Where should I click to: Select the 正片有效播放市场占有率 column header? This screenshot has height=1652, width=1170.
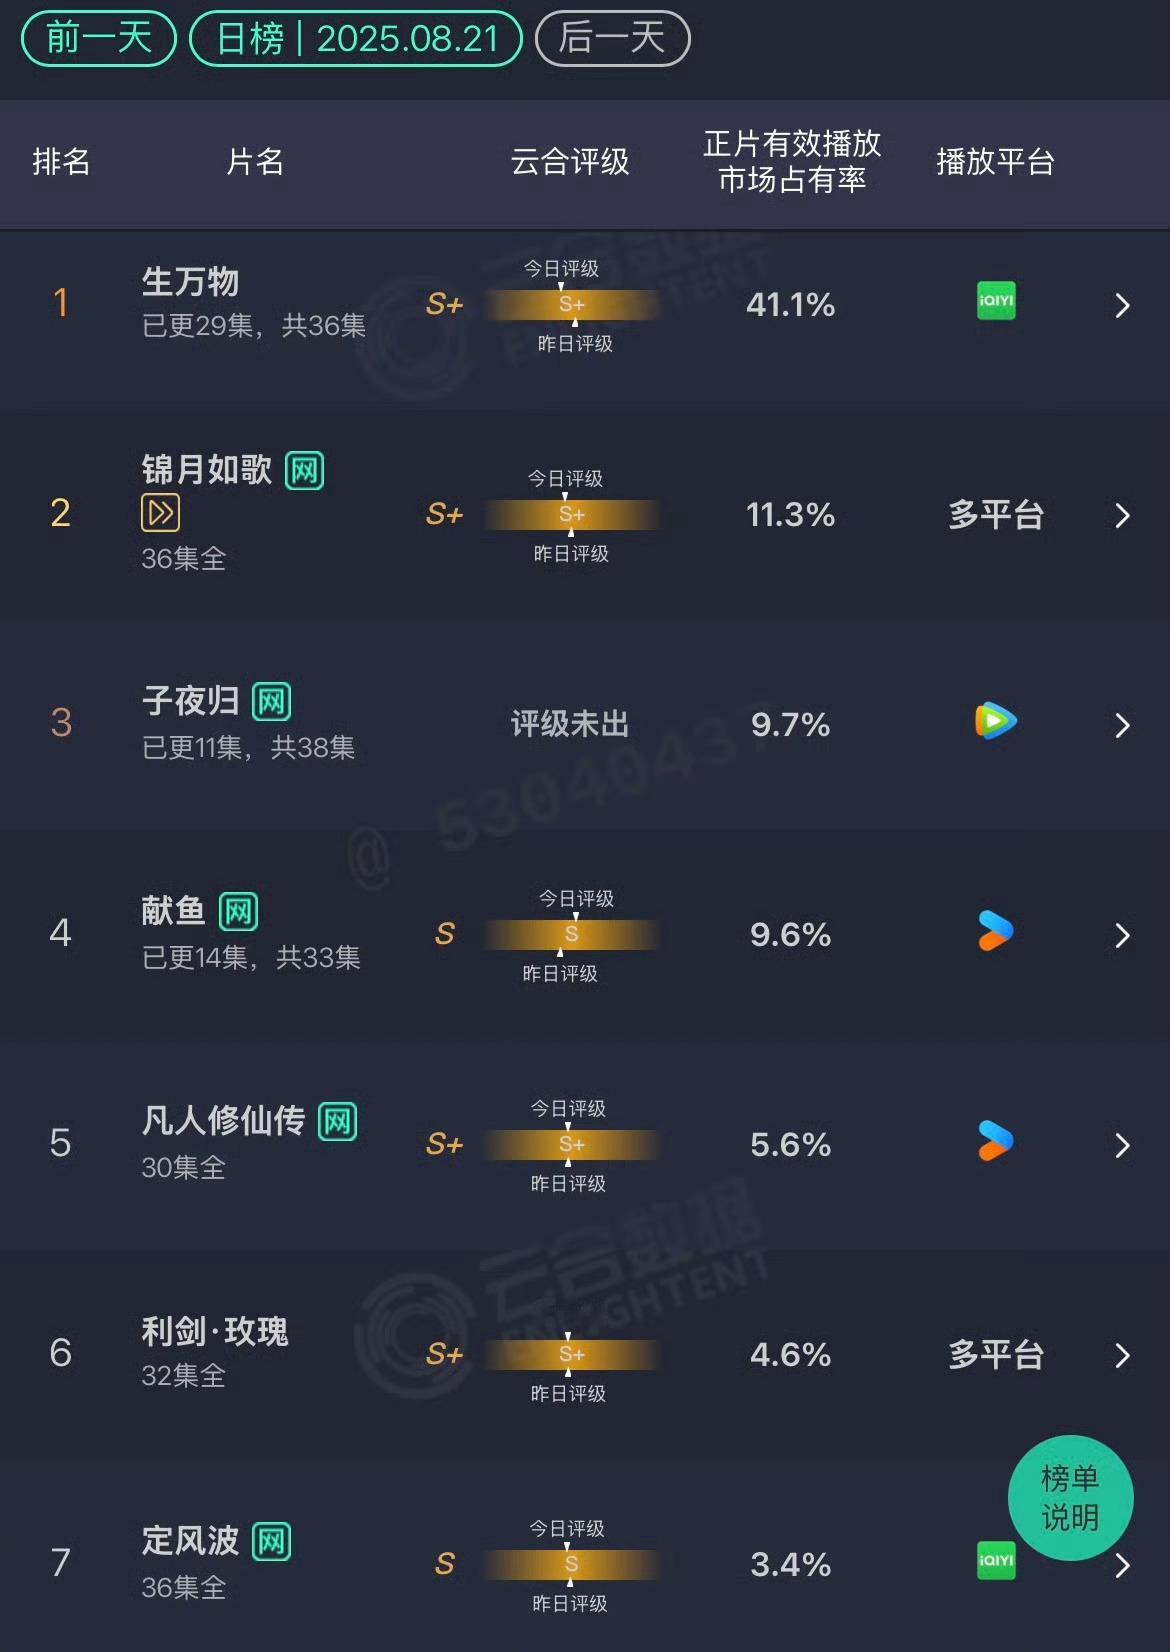point(792,162)
